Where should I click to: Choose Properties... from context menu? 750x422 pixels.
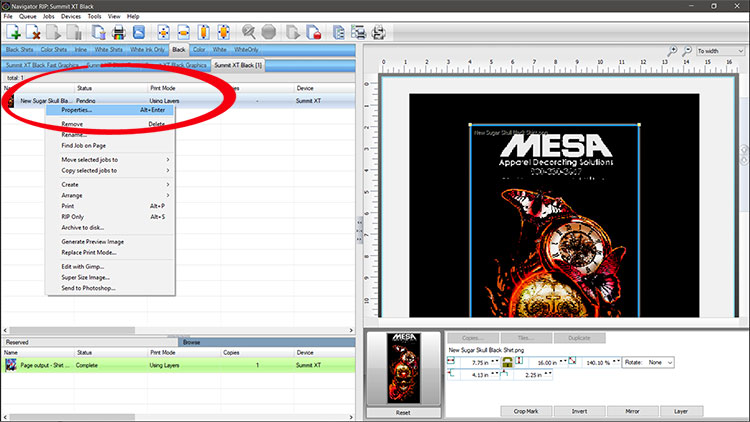110,110
